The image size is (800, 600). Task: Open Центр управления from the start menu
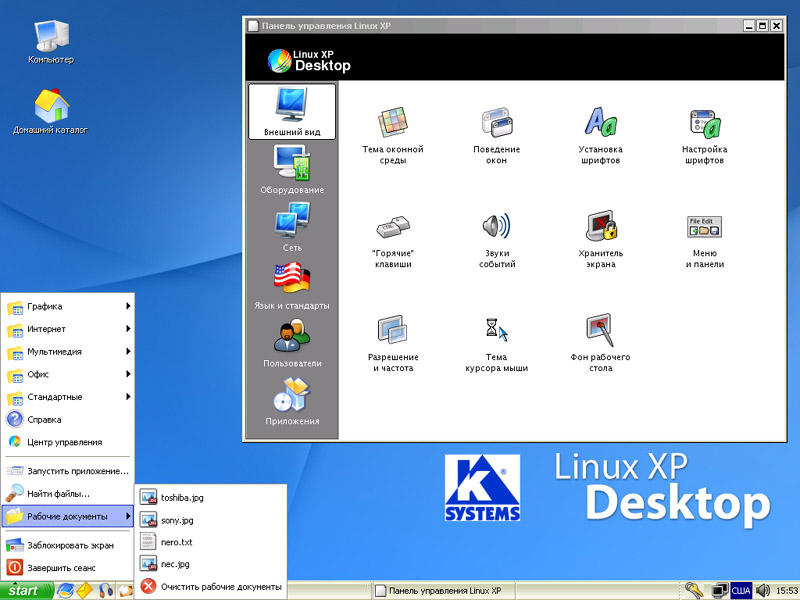coord(68,442)
